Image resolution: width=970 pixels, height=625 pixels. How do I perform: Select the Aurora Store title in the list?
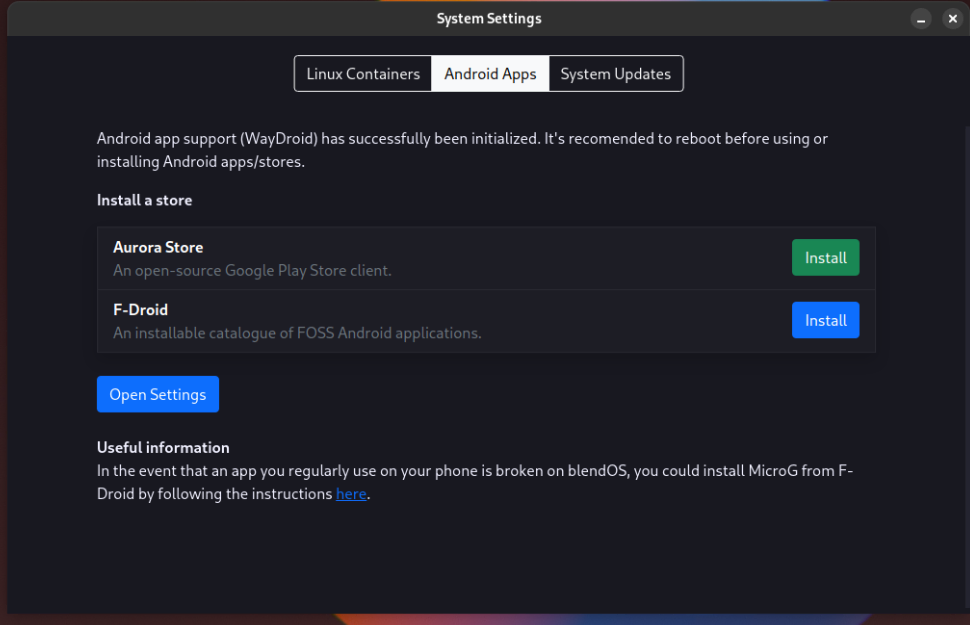pyautogui.click(x=158, y=247)
